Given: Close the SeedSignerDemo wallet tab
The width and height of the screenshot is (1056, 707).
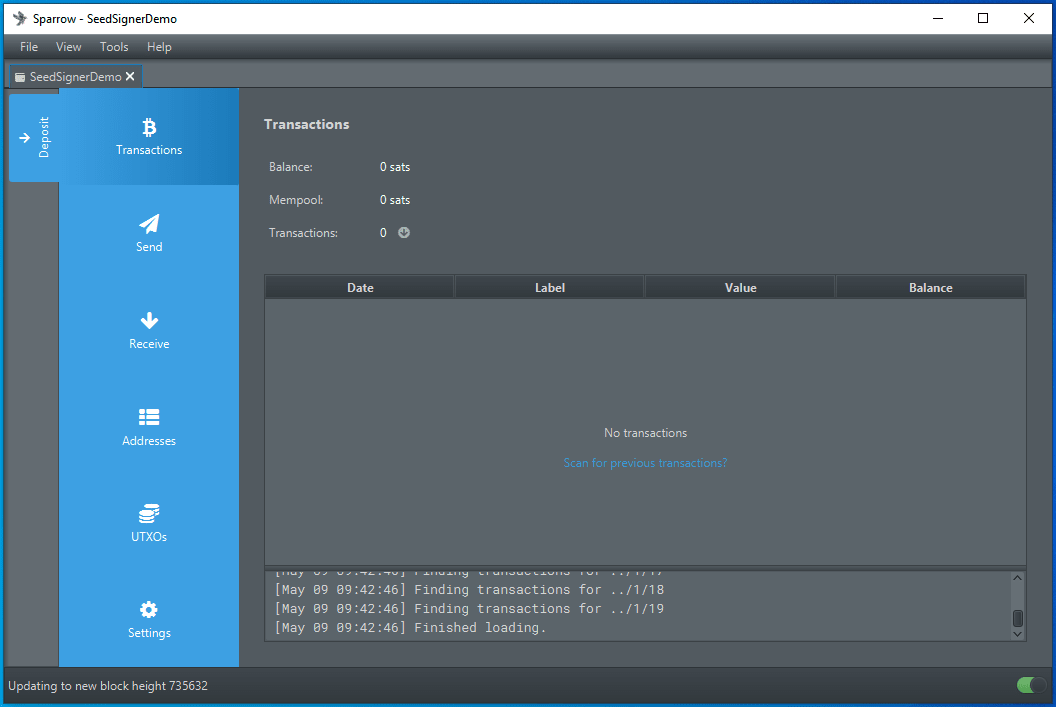Looking at the screenshot, I should pos(130,77).
